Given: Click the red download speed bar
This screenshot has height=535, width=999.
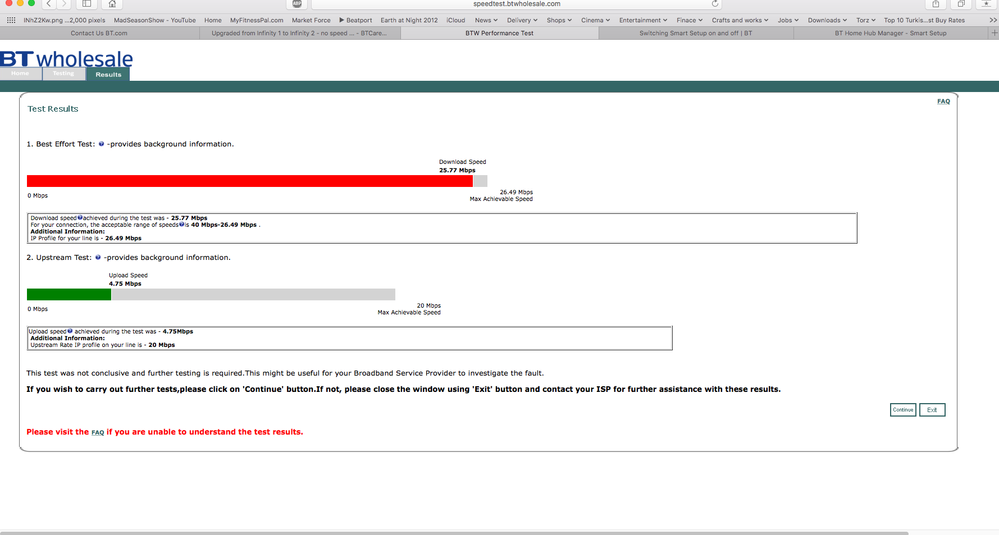Looking at the screenshot, I should point(250,181).
